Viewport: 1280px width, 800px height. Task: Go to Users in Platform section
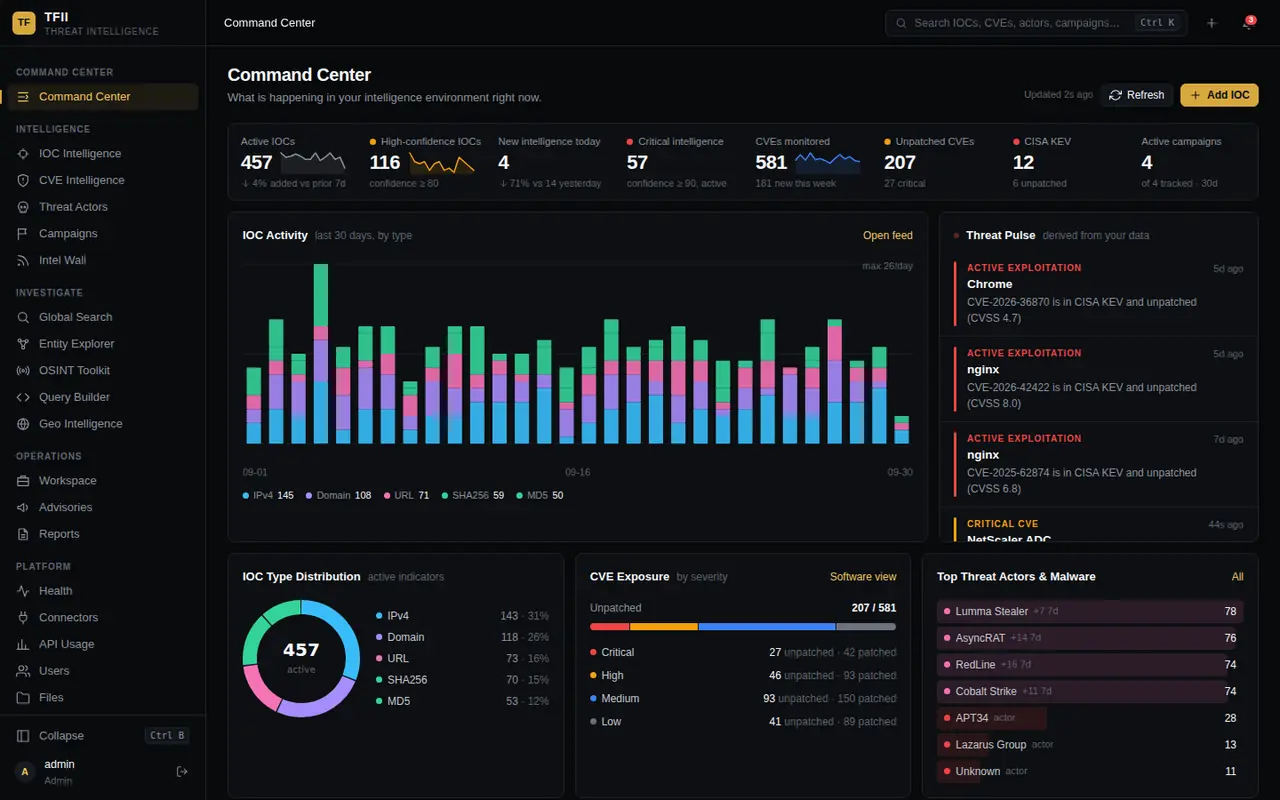102,671
